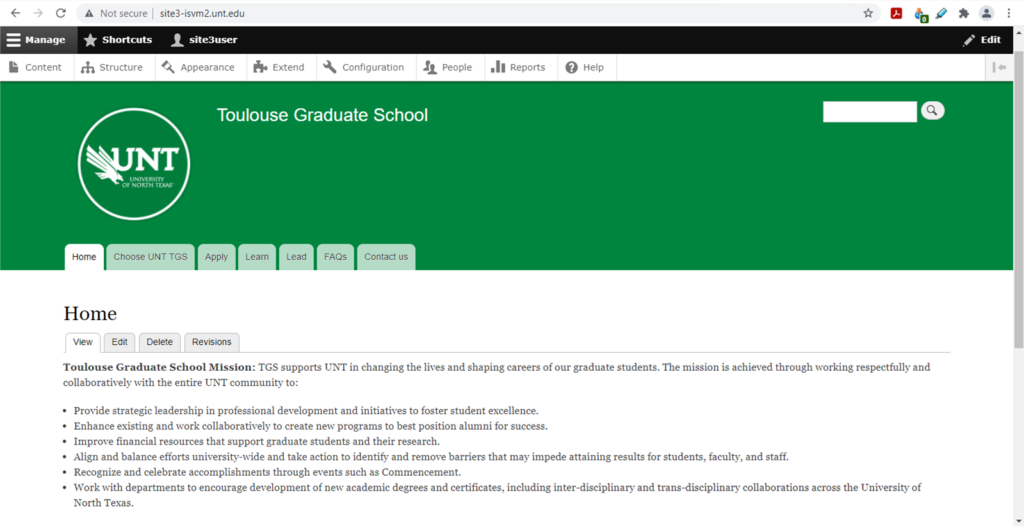The image size is (1024, 527).
Task: Open the FAQs navigation tab
Action: [x=336, y=257]
